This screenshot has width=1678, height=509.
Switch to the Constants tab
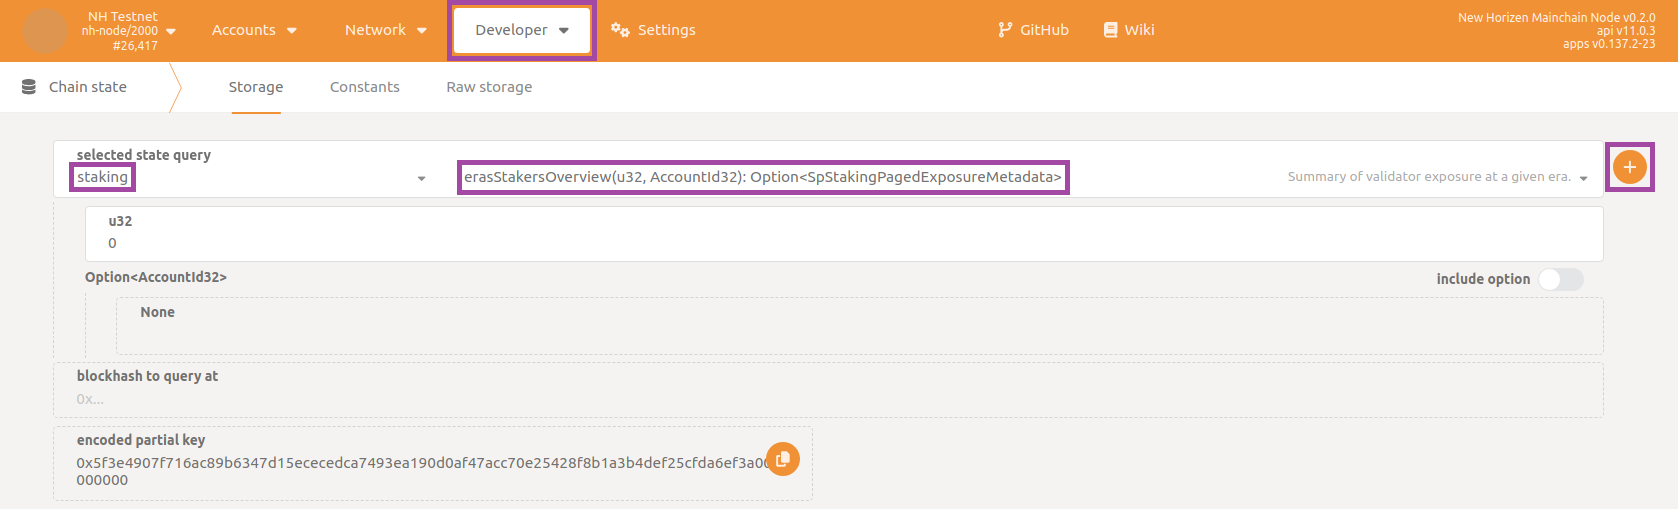(364, 87)
